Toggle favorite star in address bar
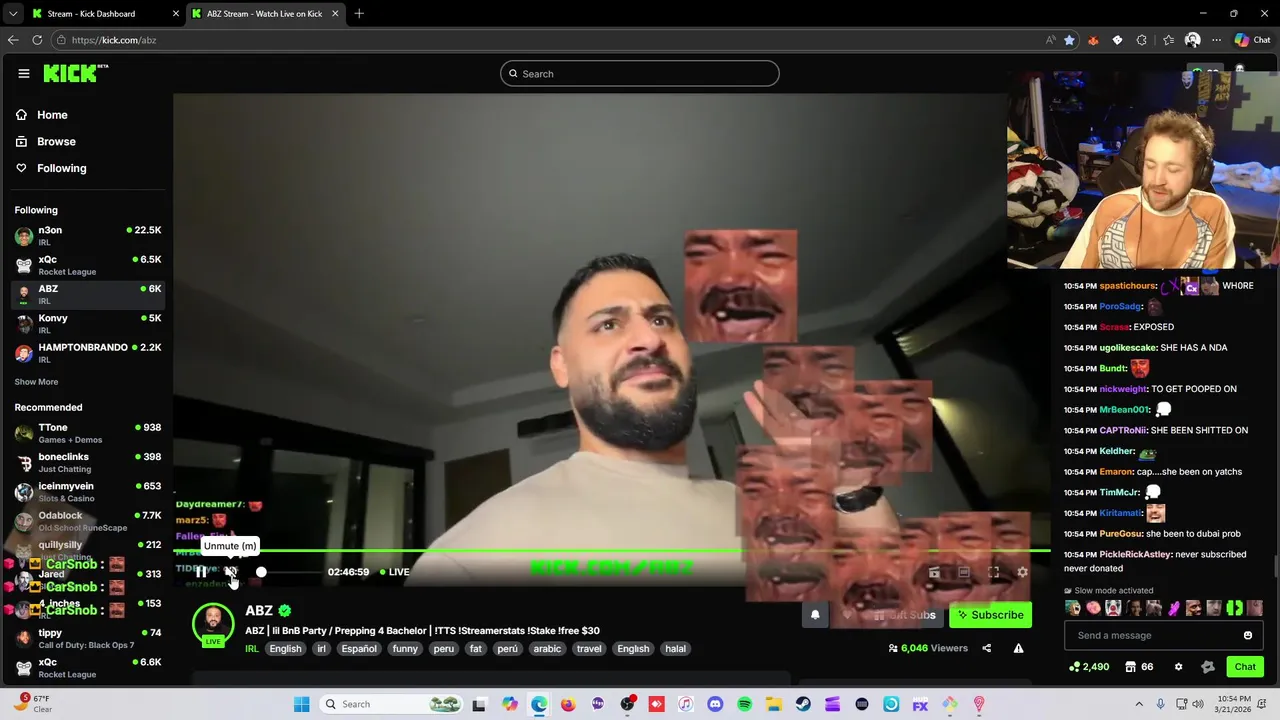Screen dimensions: 1280x720 1069,40
